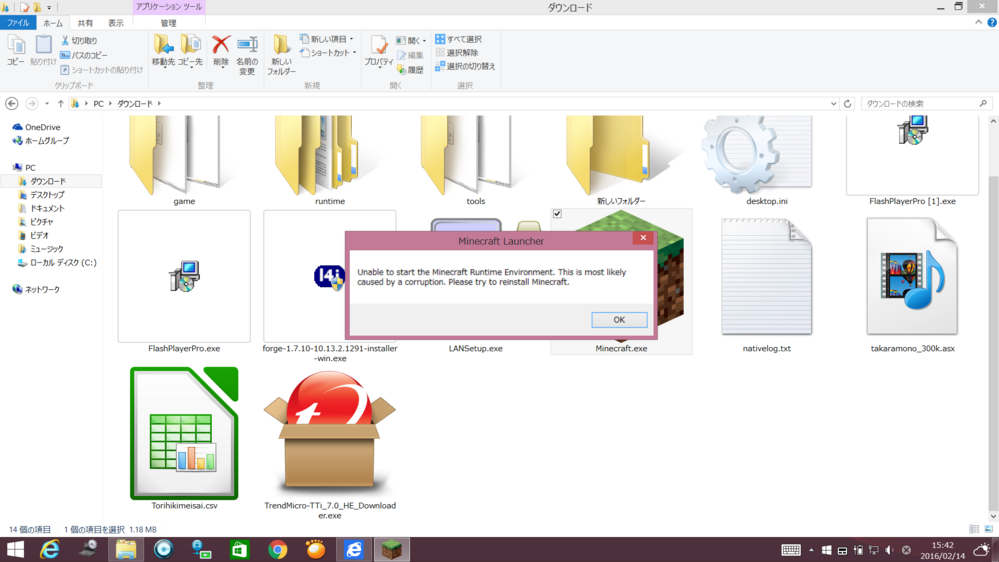This screenshot has width=999, height=562.
Task: Click the Copy icon in ribbon
Action: click(16, 50)
